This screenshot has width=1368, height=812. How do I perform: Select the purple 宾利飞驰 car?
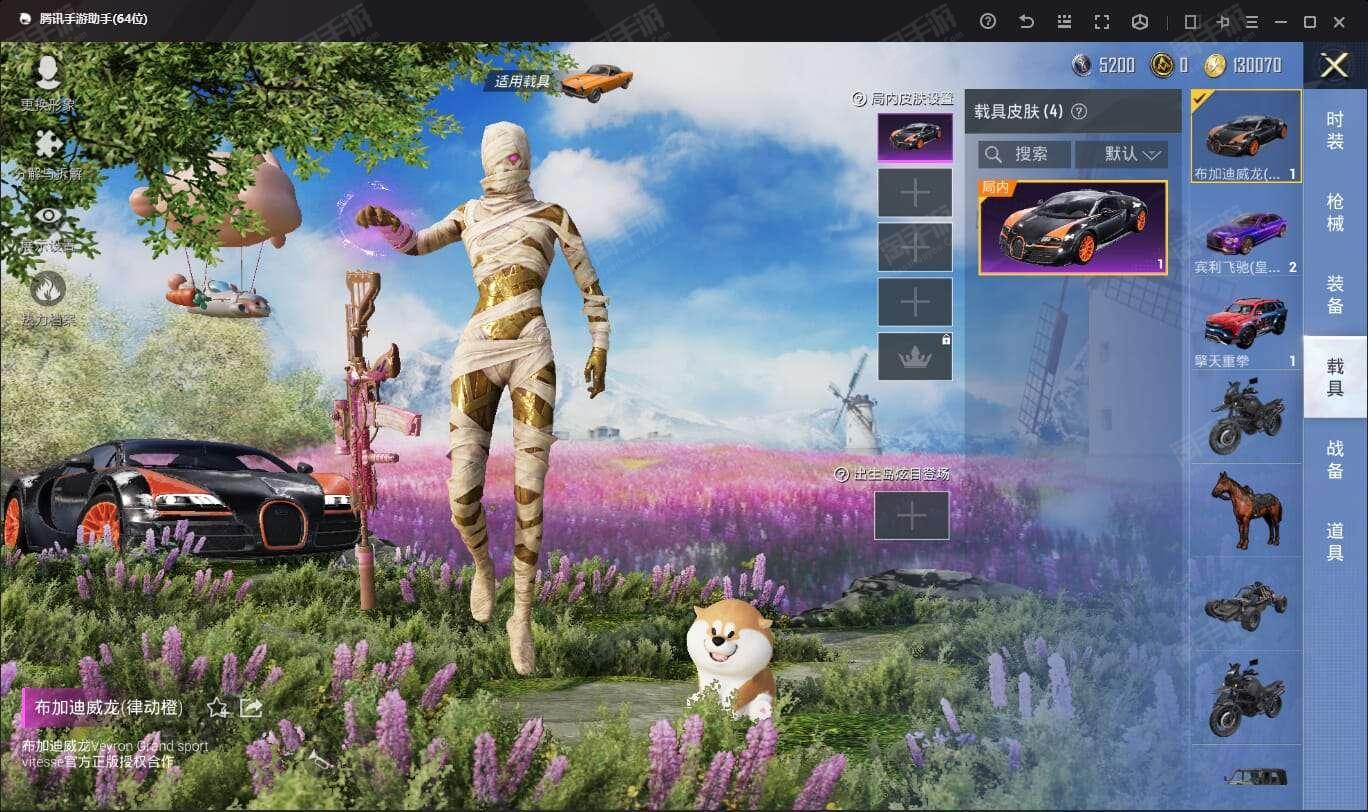pyautogui.click(x=1246, y=230)
